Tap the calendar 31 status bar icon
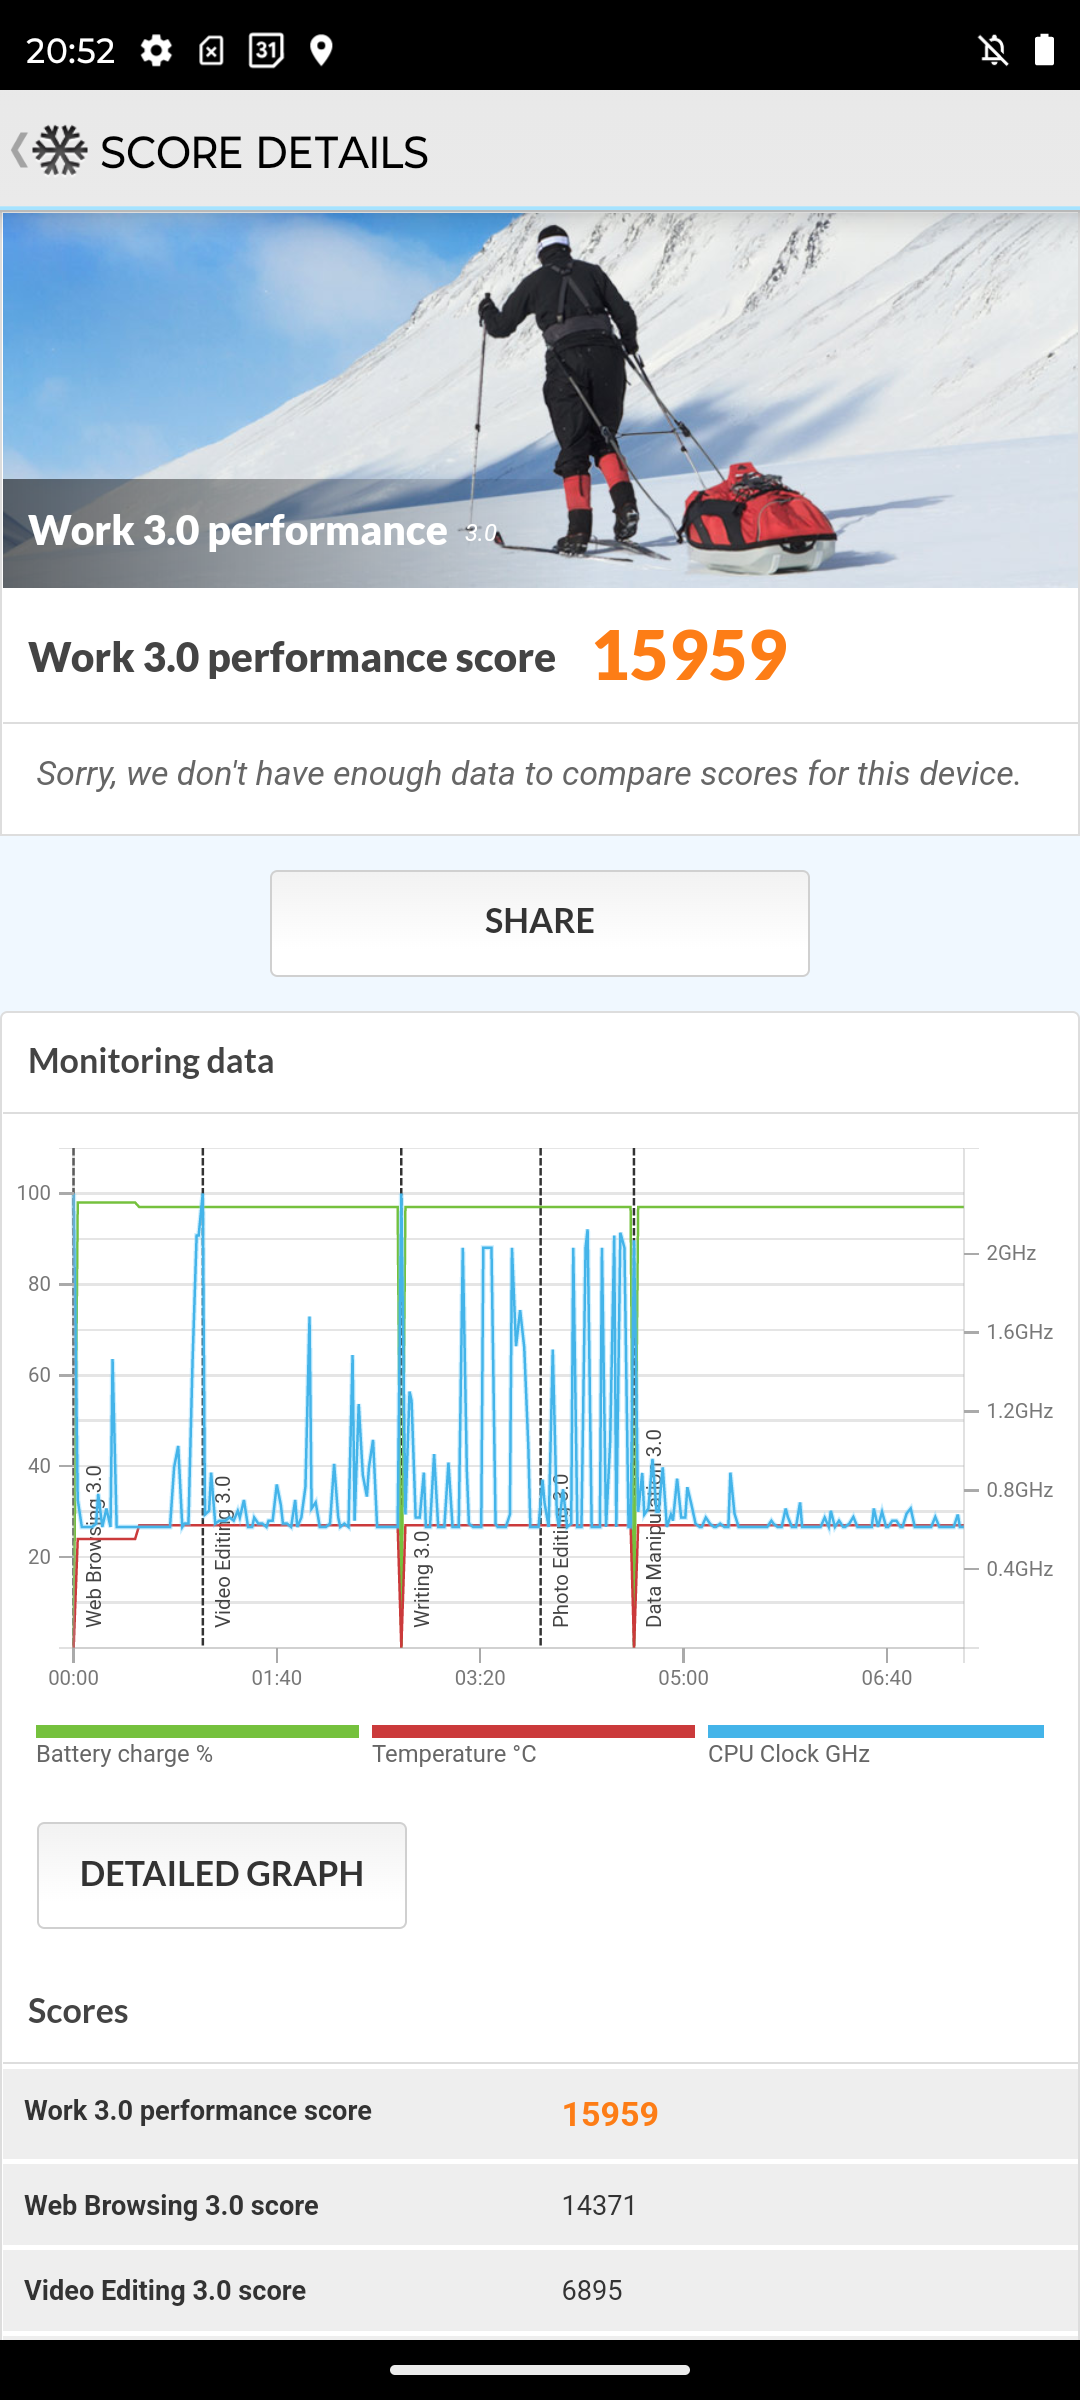 coord(266,50)
